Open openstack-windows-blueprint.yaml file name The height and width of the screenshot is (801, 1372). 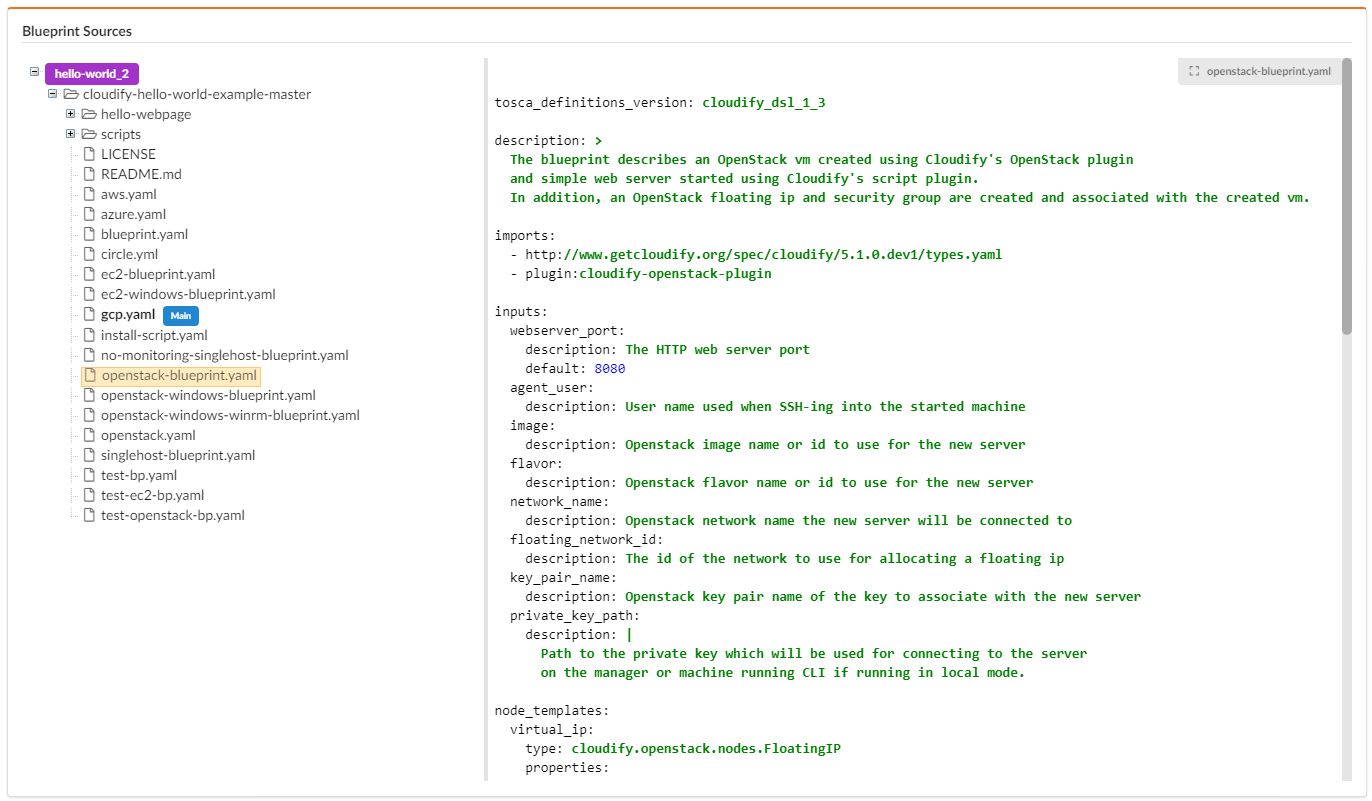(x=208, y=395)
